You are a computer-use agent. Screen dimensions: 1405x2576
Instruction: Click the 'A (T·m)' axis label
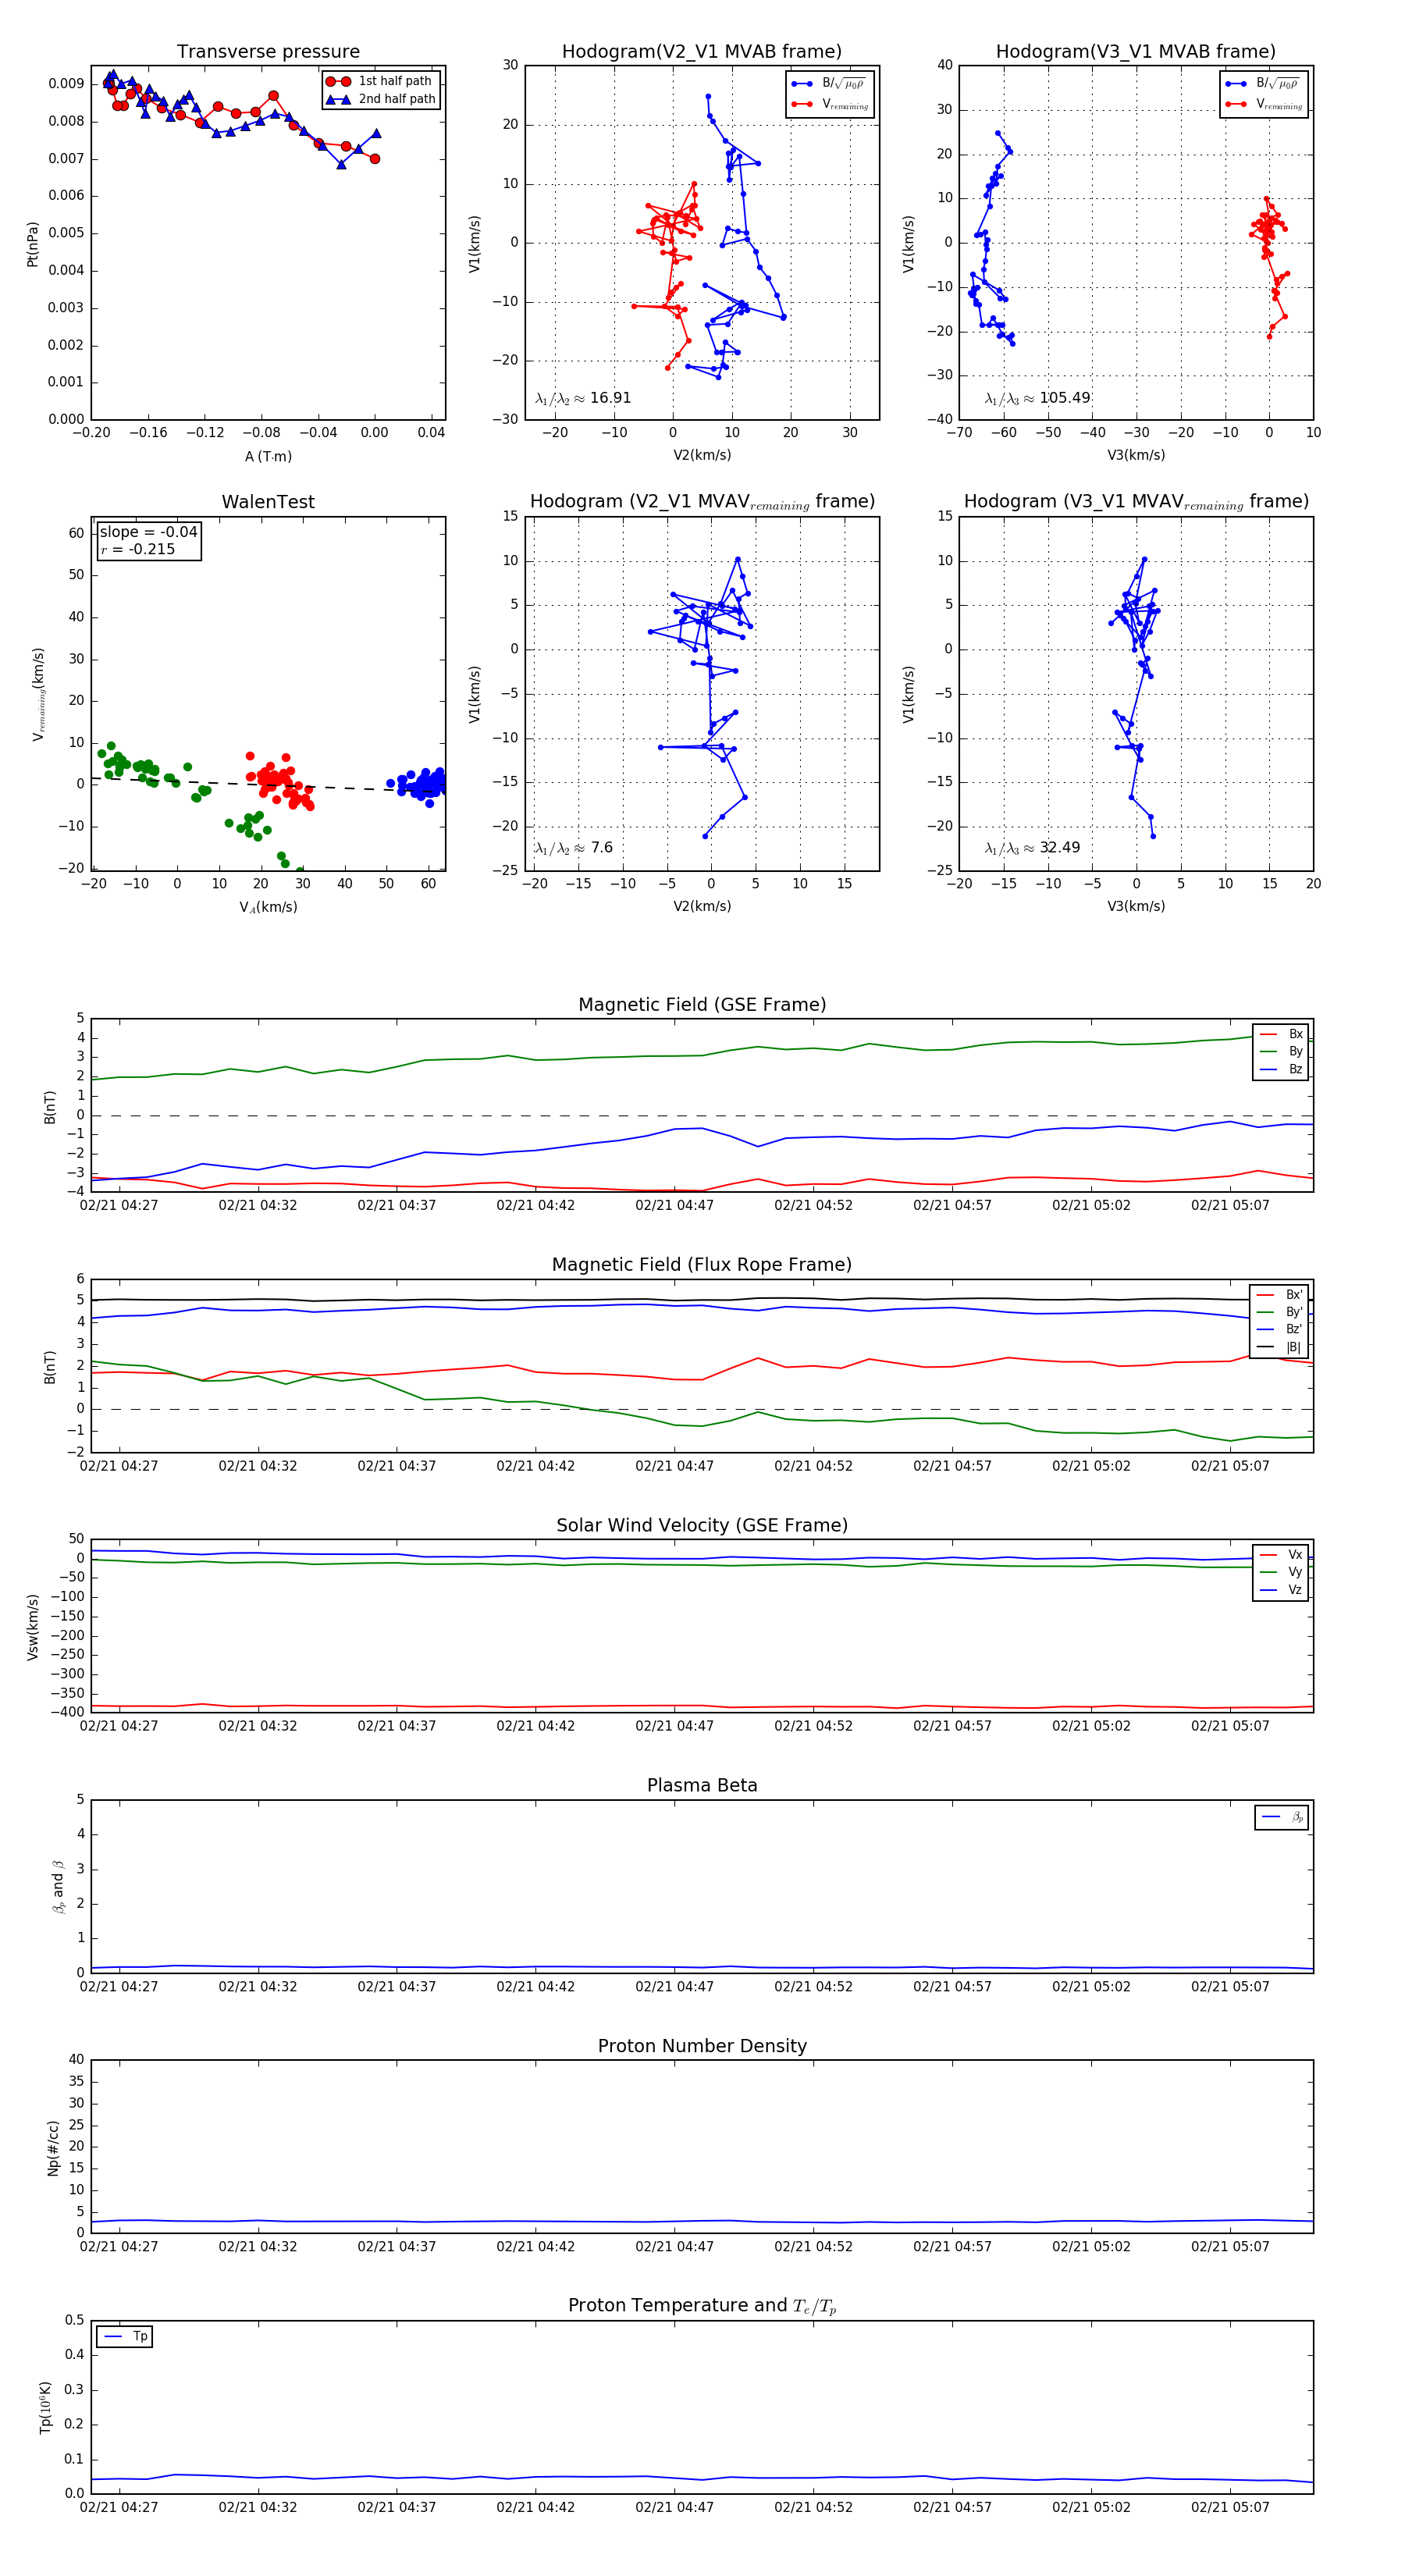268,456
